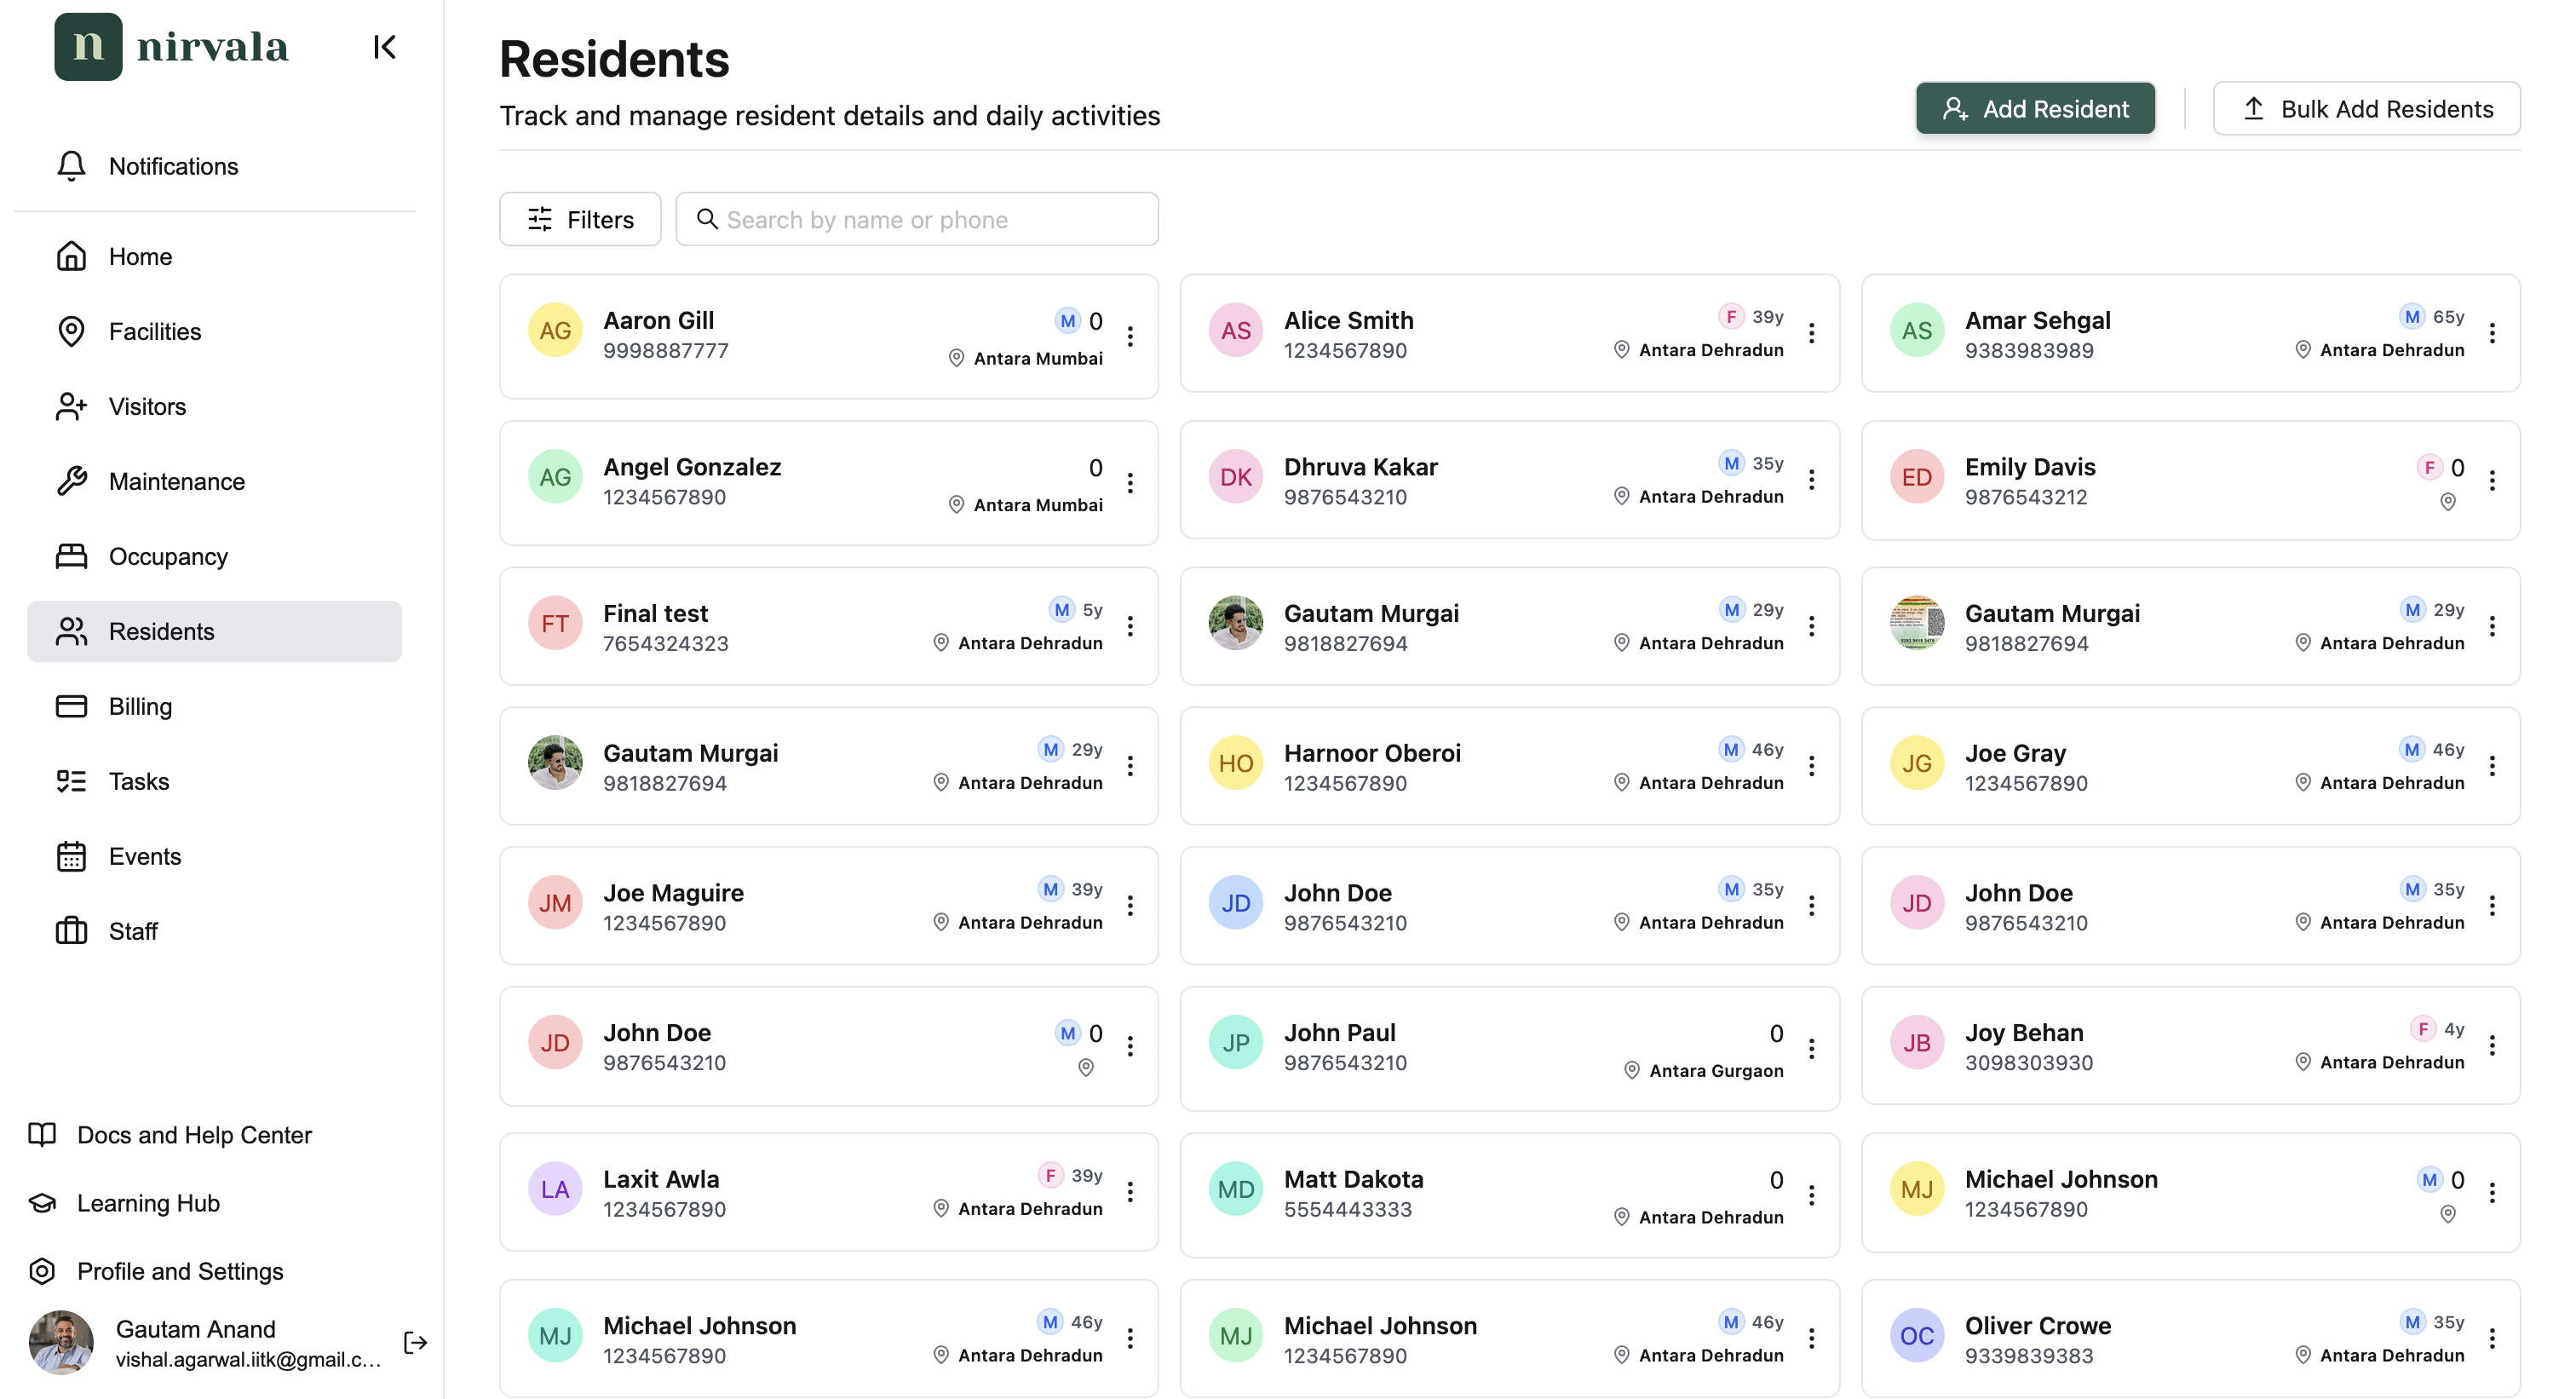This screenshot has height=1399, width=2576.
Task: Click the Visitors person-plus icon
Action: click(71, 406)
